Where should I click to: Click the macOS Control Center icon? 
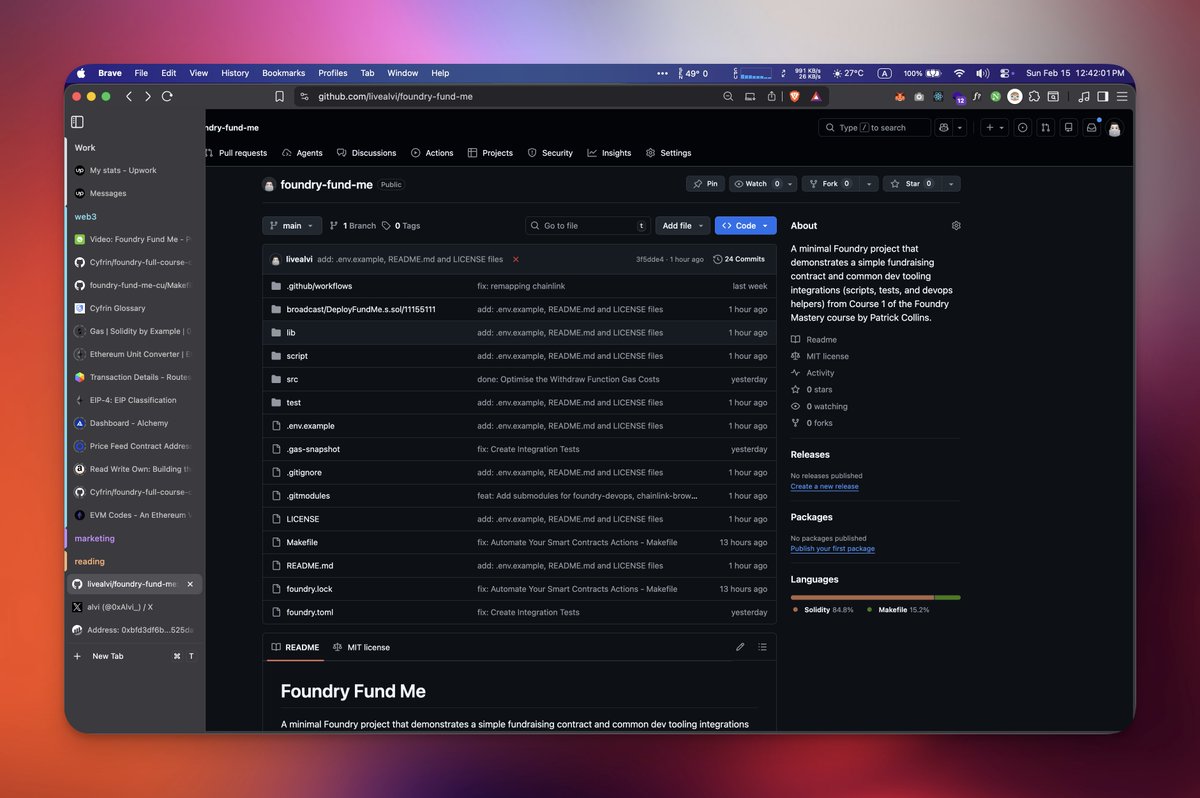[1006, 73]
